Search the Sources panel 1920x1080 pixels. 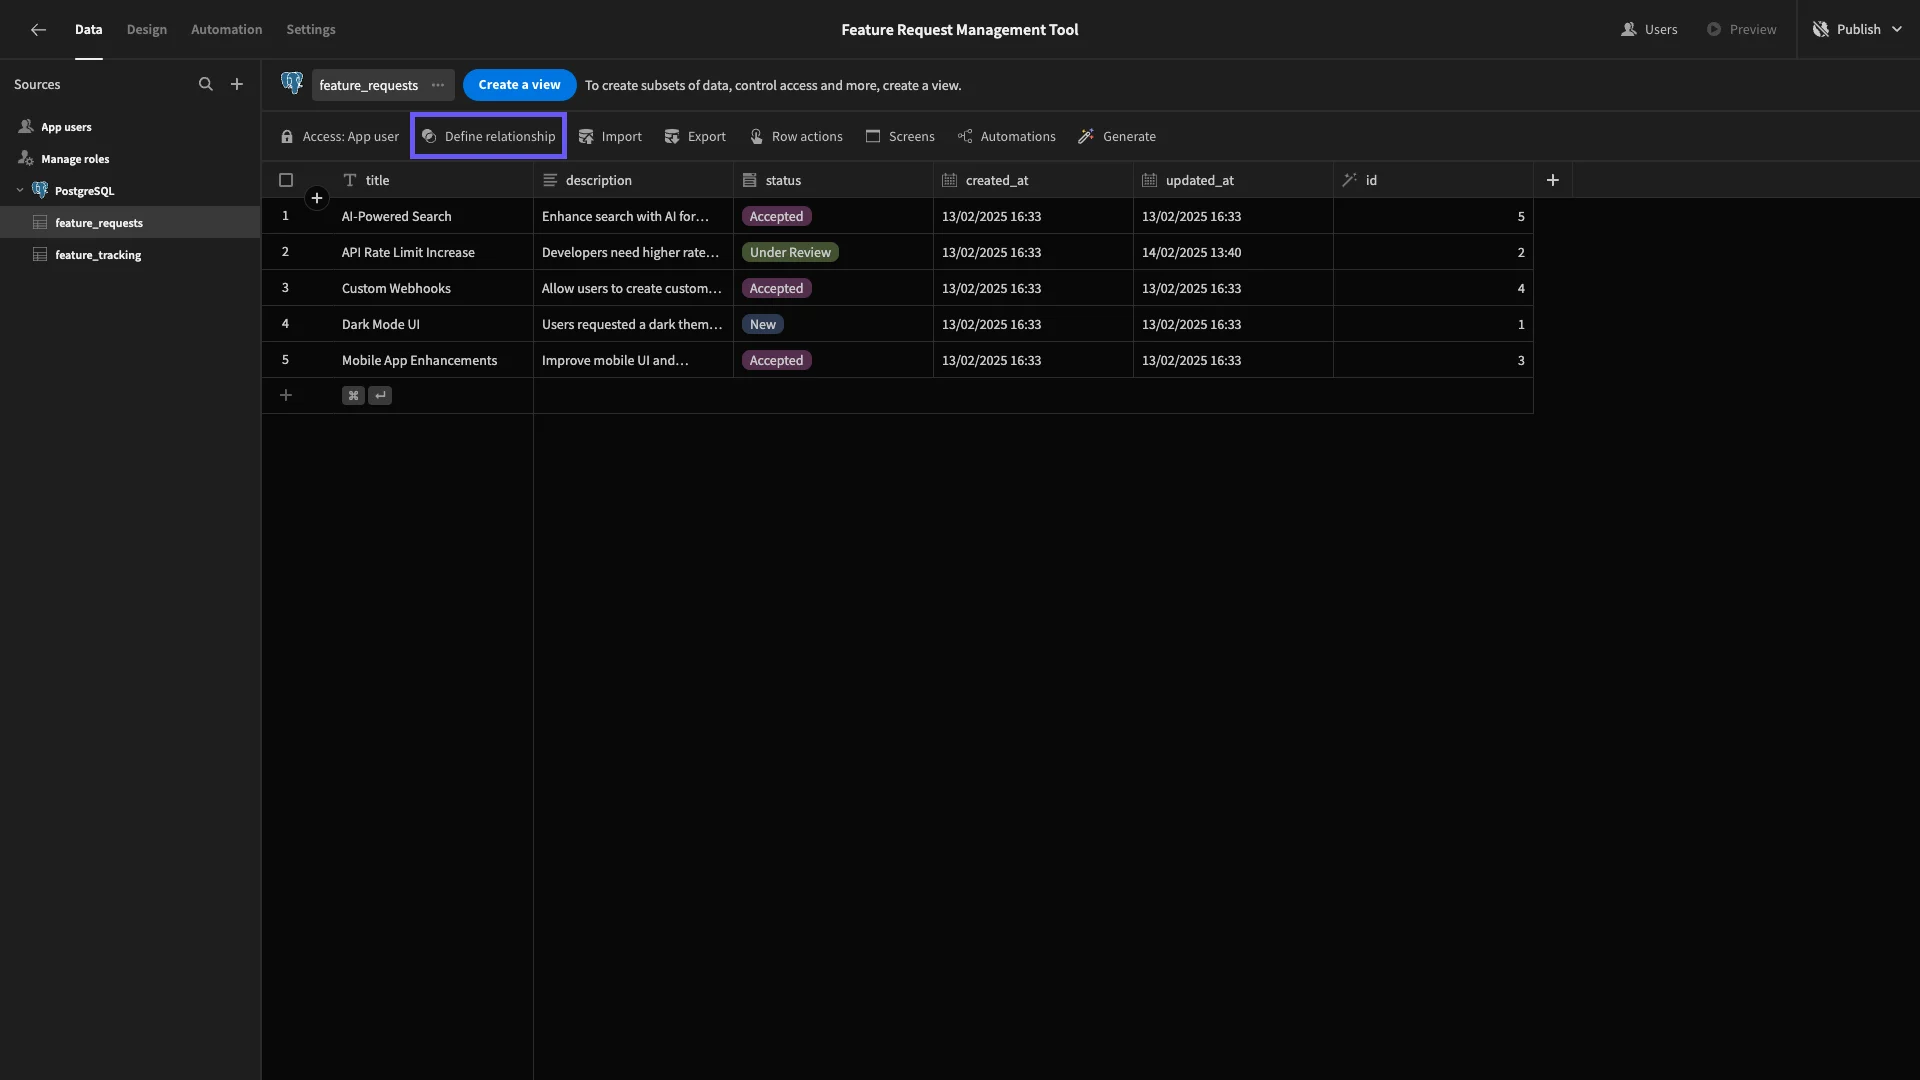(206, 85)
